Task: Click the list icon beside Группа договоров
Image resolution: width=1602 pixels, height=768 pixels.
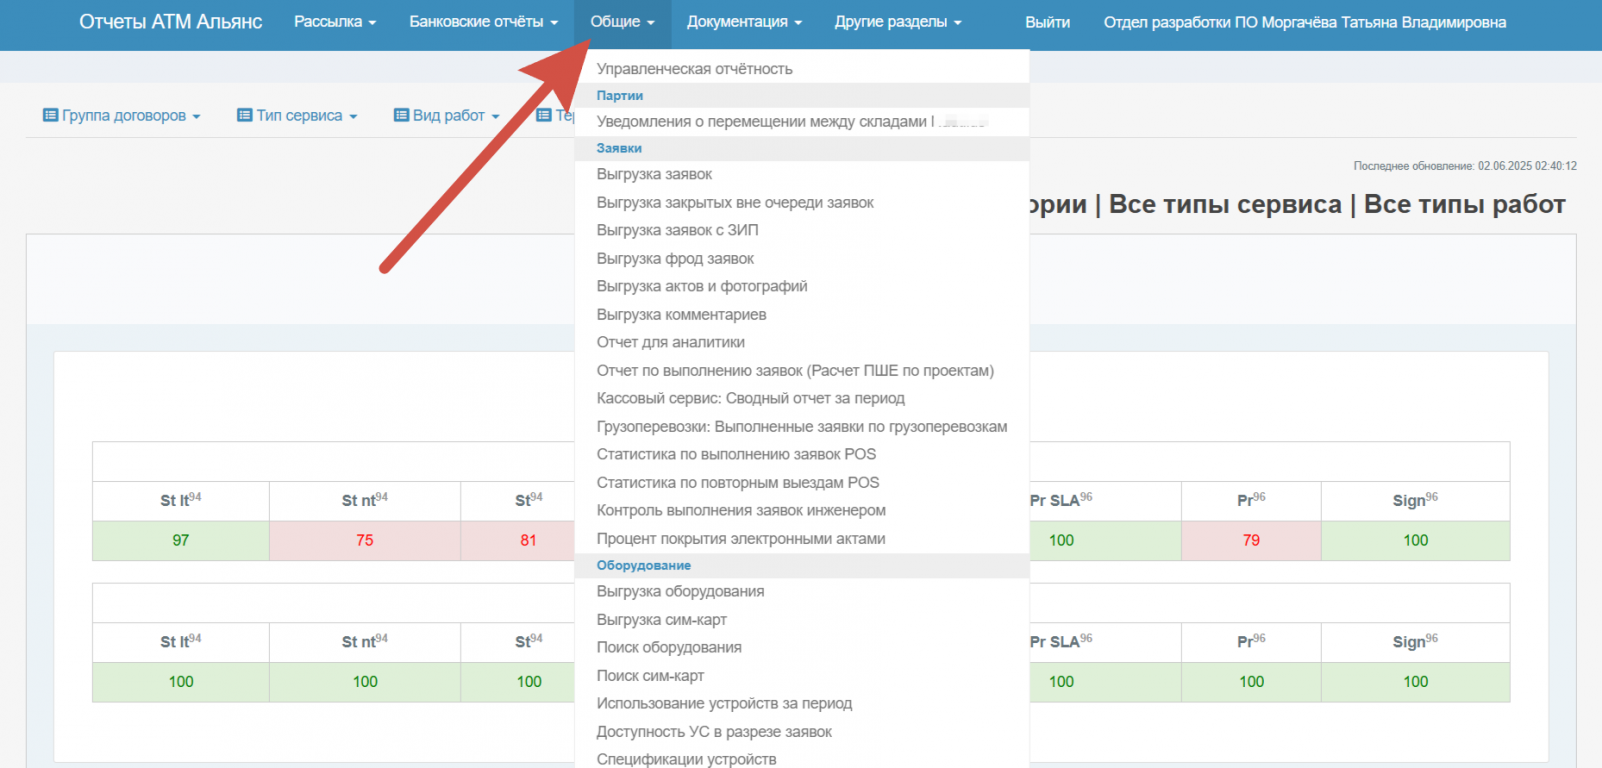Action: click(50, 115)
